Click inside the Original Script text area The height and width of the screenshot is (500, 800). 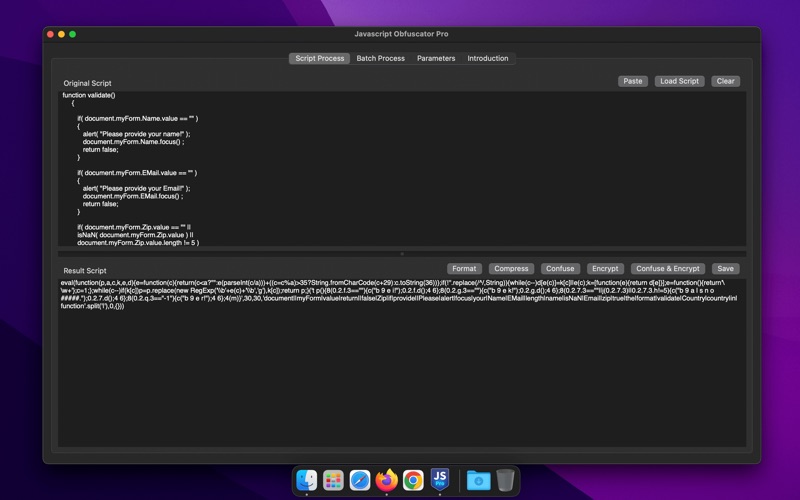[400, 170]
